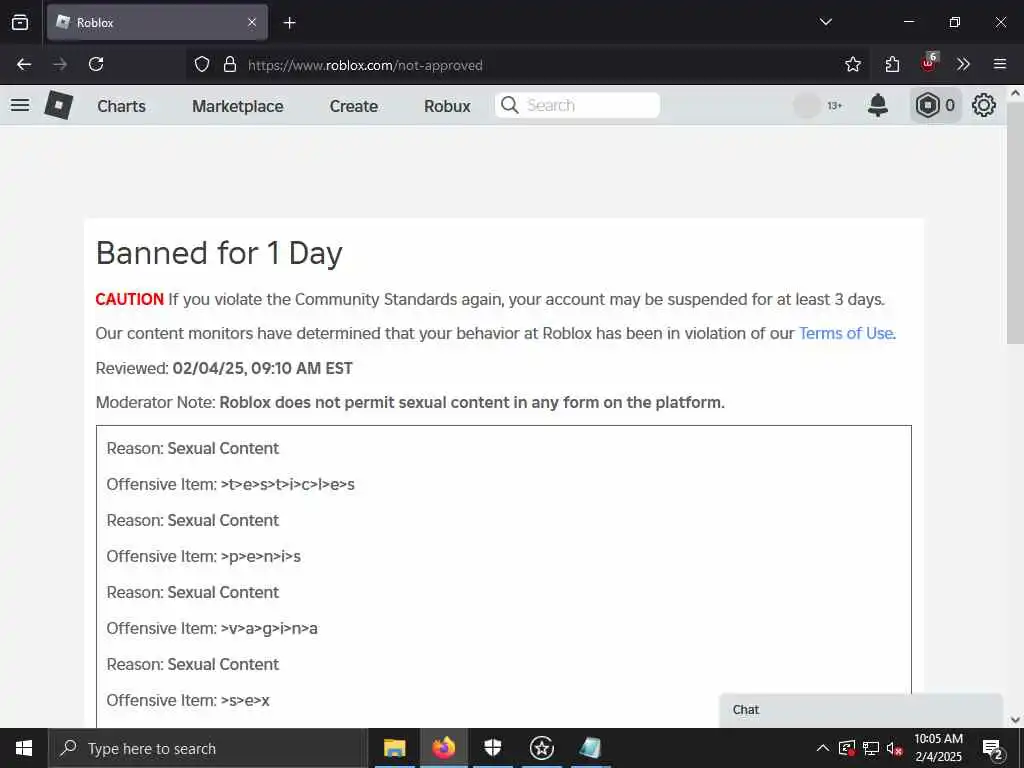This screenshot has width=1024, height=768.
Task: Open File Explorer from the taskbar
Action: tap(394, 748)
